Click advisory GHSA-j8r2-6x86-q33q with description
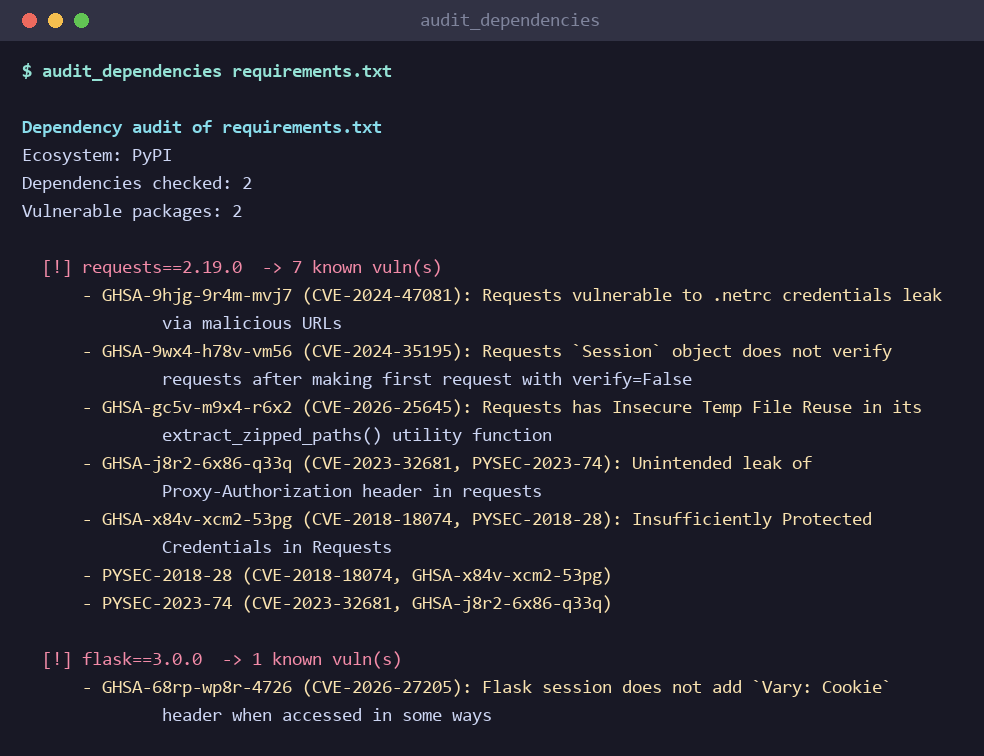This screenshot has width=984, height=756. (x=447, y=464)
